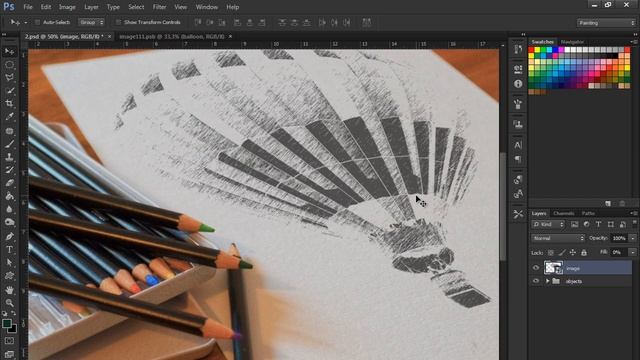Open the Info panel icon

[x=518, y=84]
